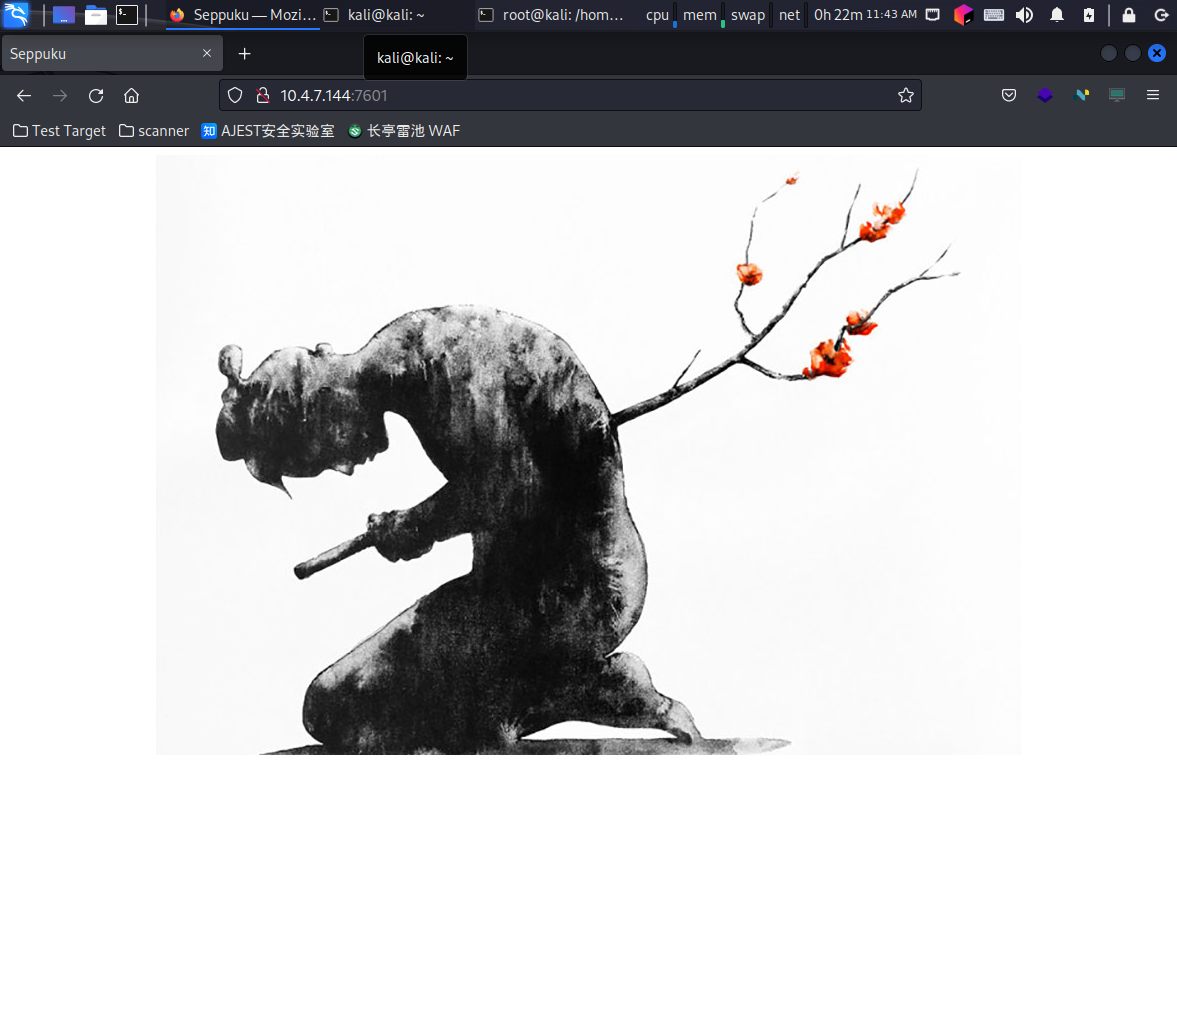Open the network connection tray icon
Viewport: 1177px width, 1035px height.
click(932, 14)
